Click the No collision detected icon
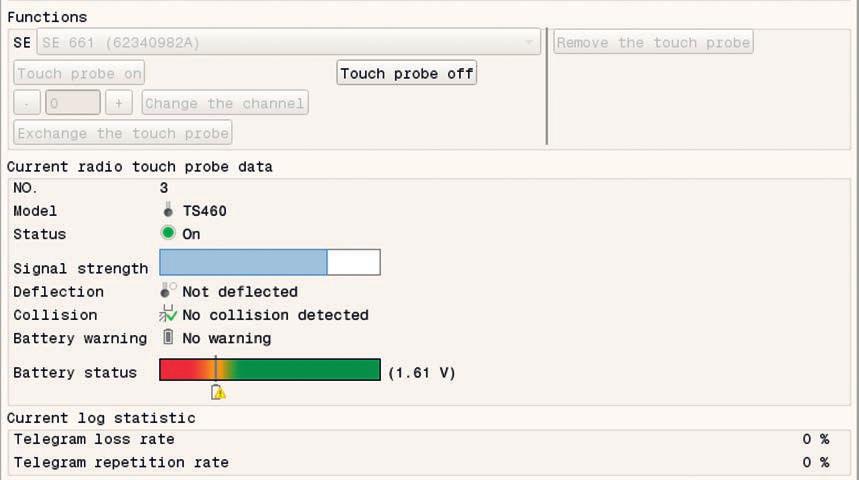Screen dimensions: 859x480 tap(168, 314)
